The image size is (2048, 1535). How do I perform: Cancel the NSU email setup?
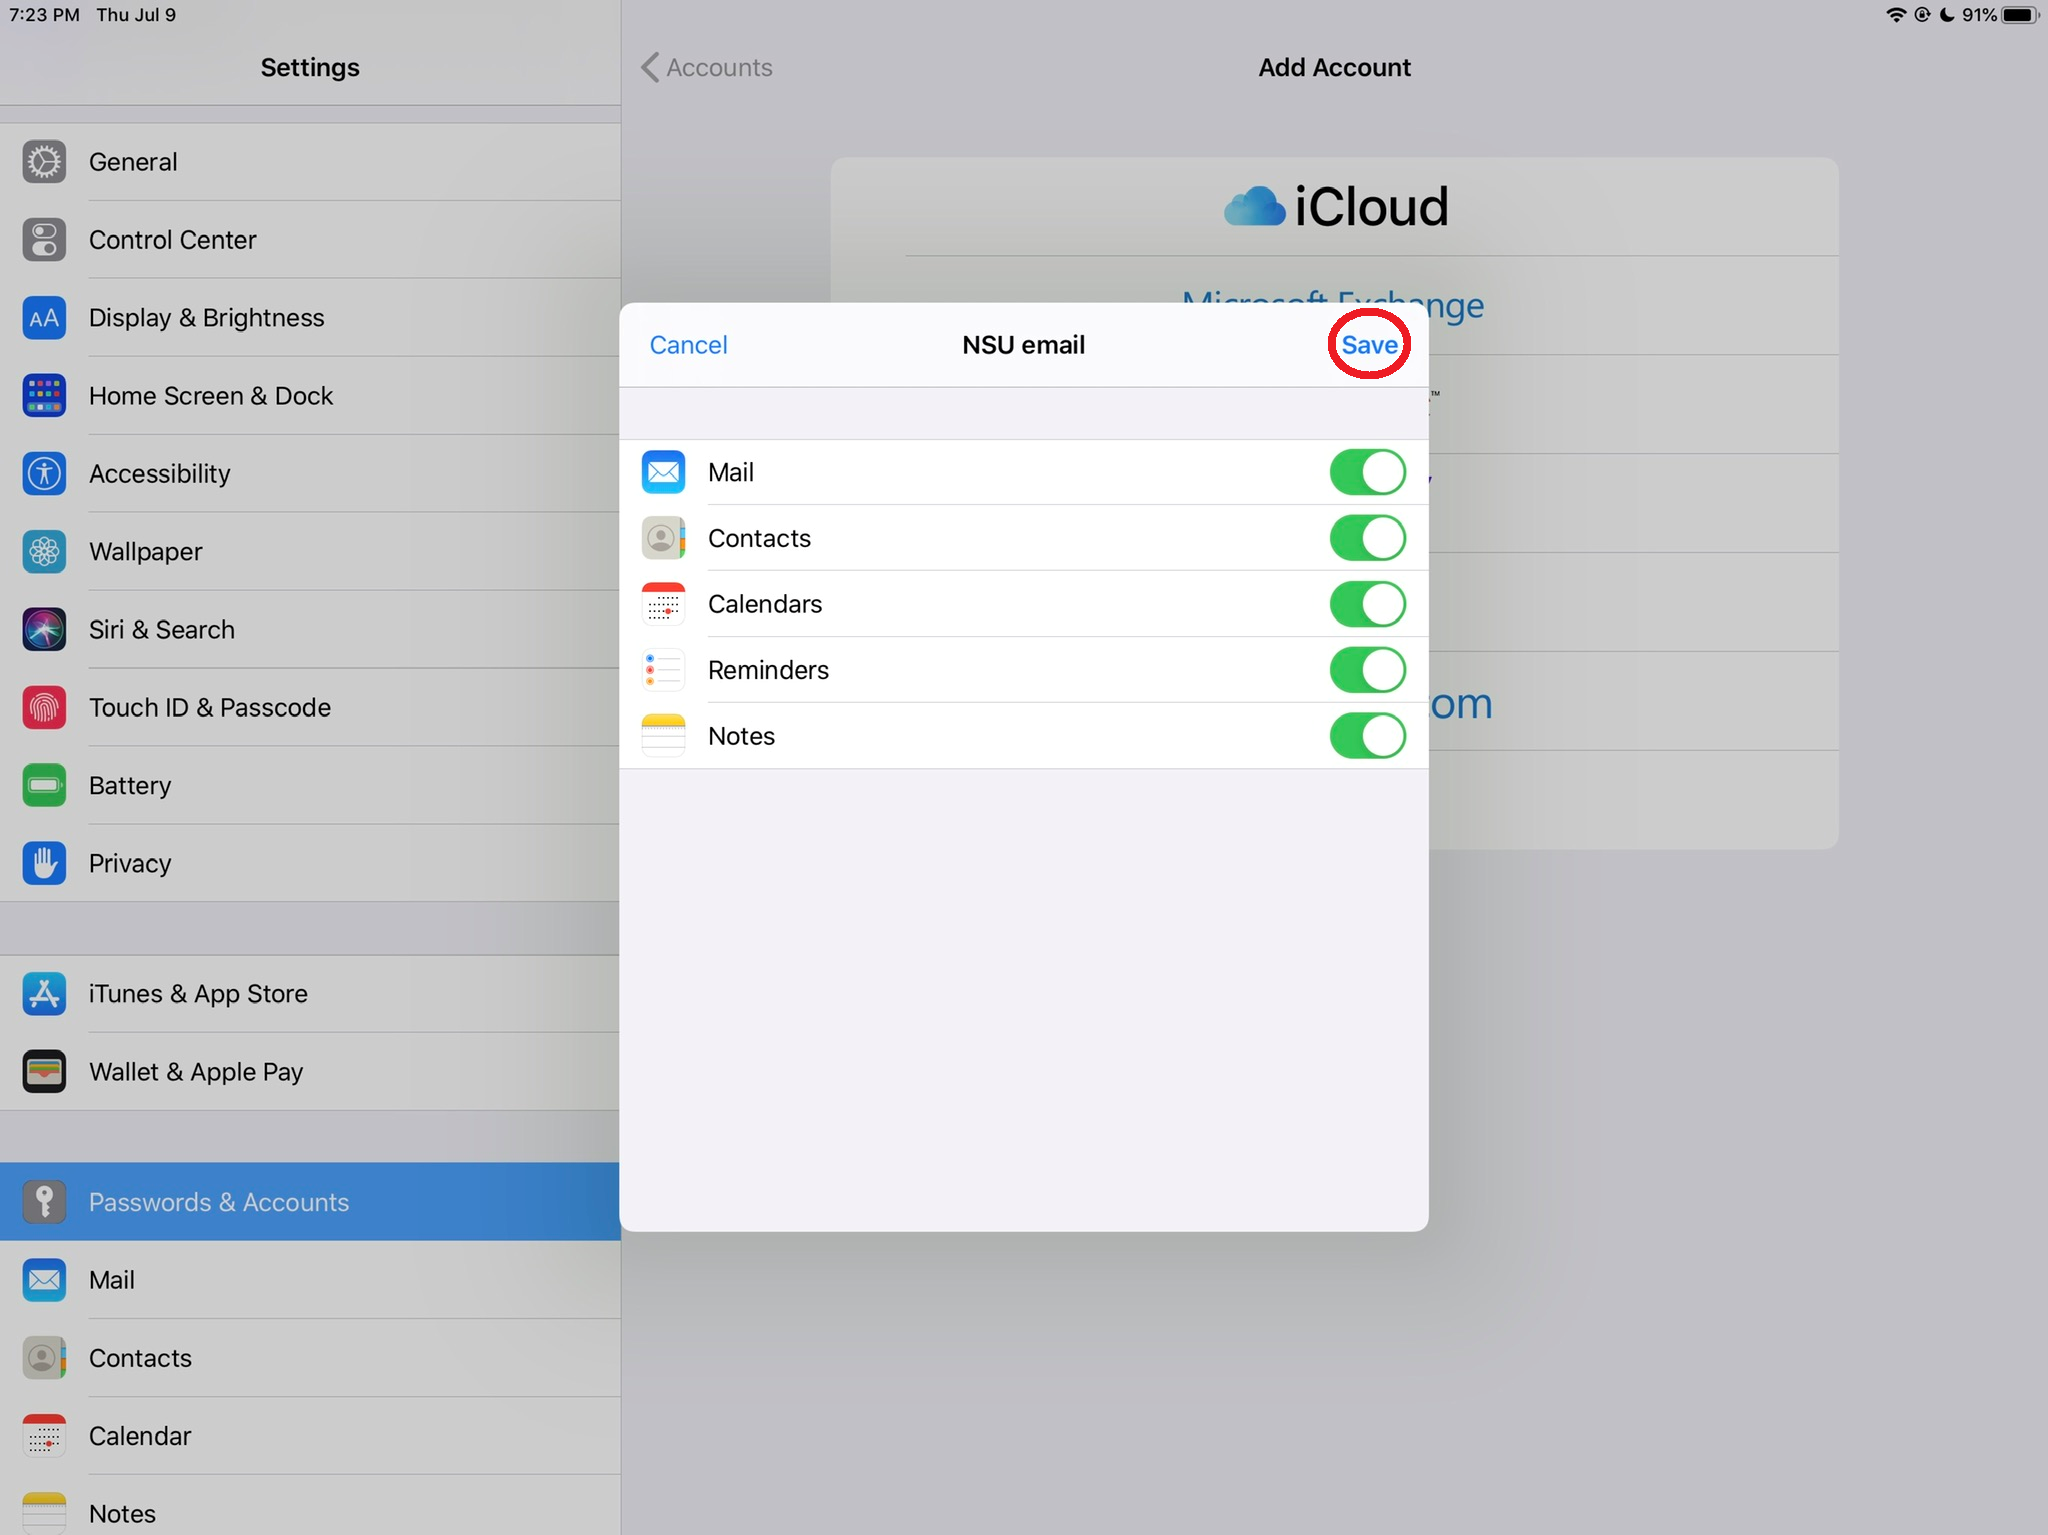pos(688,345)
